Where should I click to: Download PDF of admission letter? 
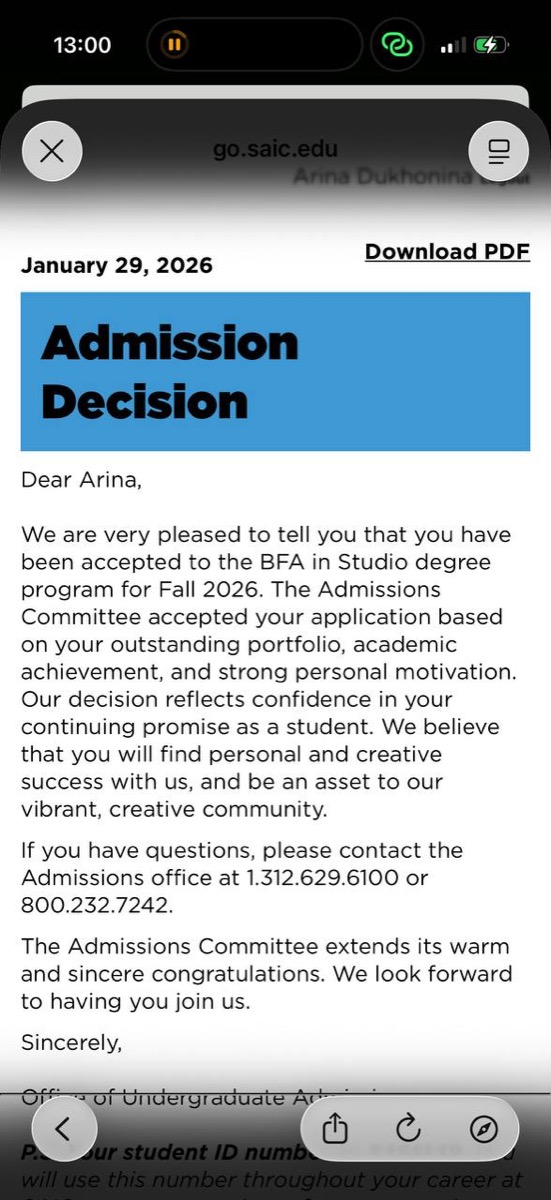click(x=447, y=252)
